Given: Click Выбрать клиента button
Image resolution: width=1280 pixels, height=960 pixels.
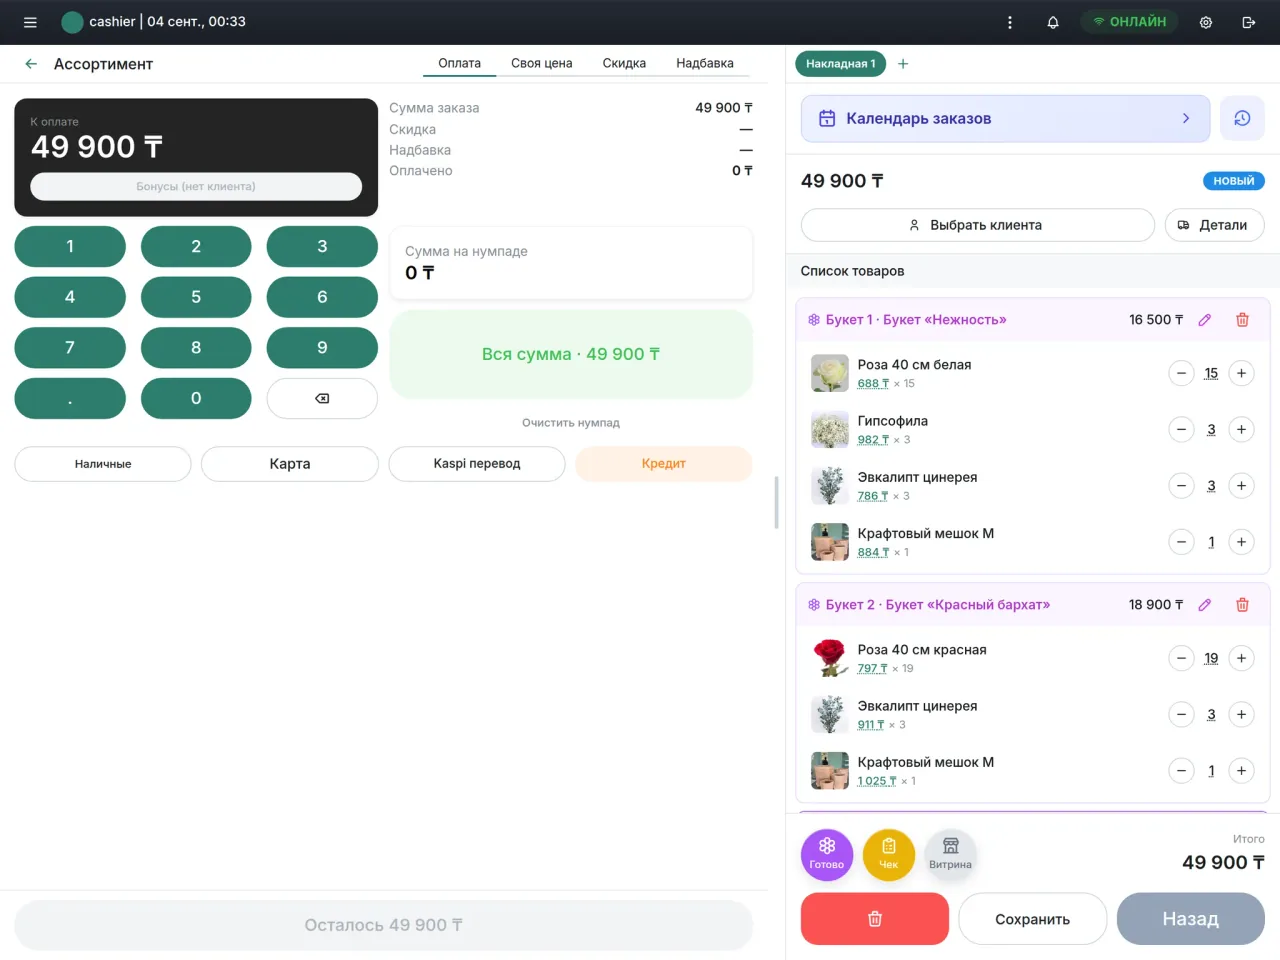Looking at the screenshot, I should (x=978, y=225).
